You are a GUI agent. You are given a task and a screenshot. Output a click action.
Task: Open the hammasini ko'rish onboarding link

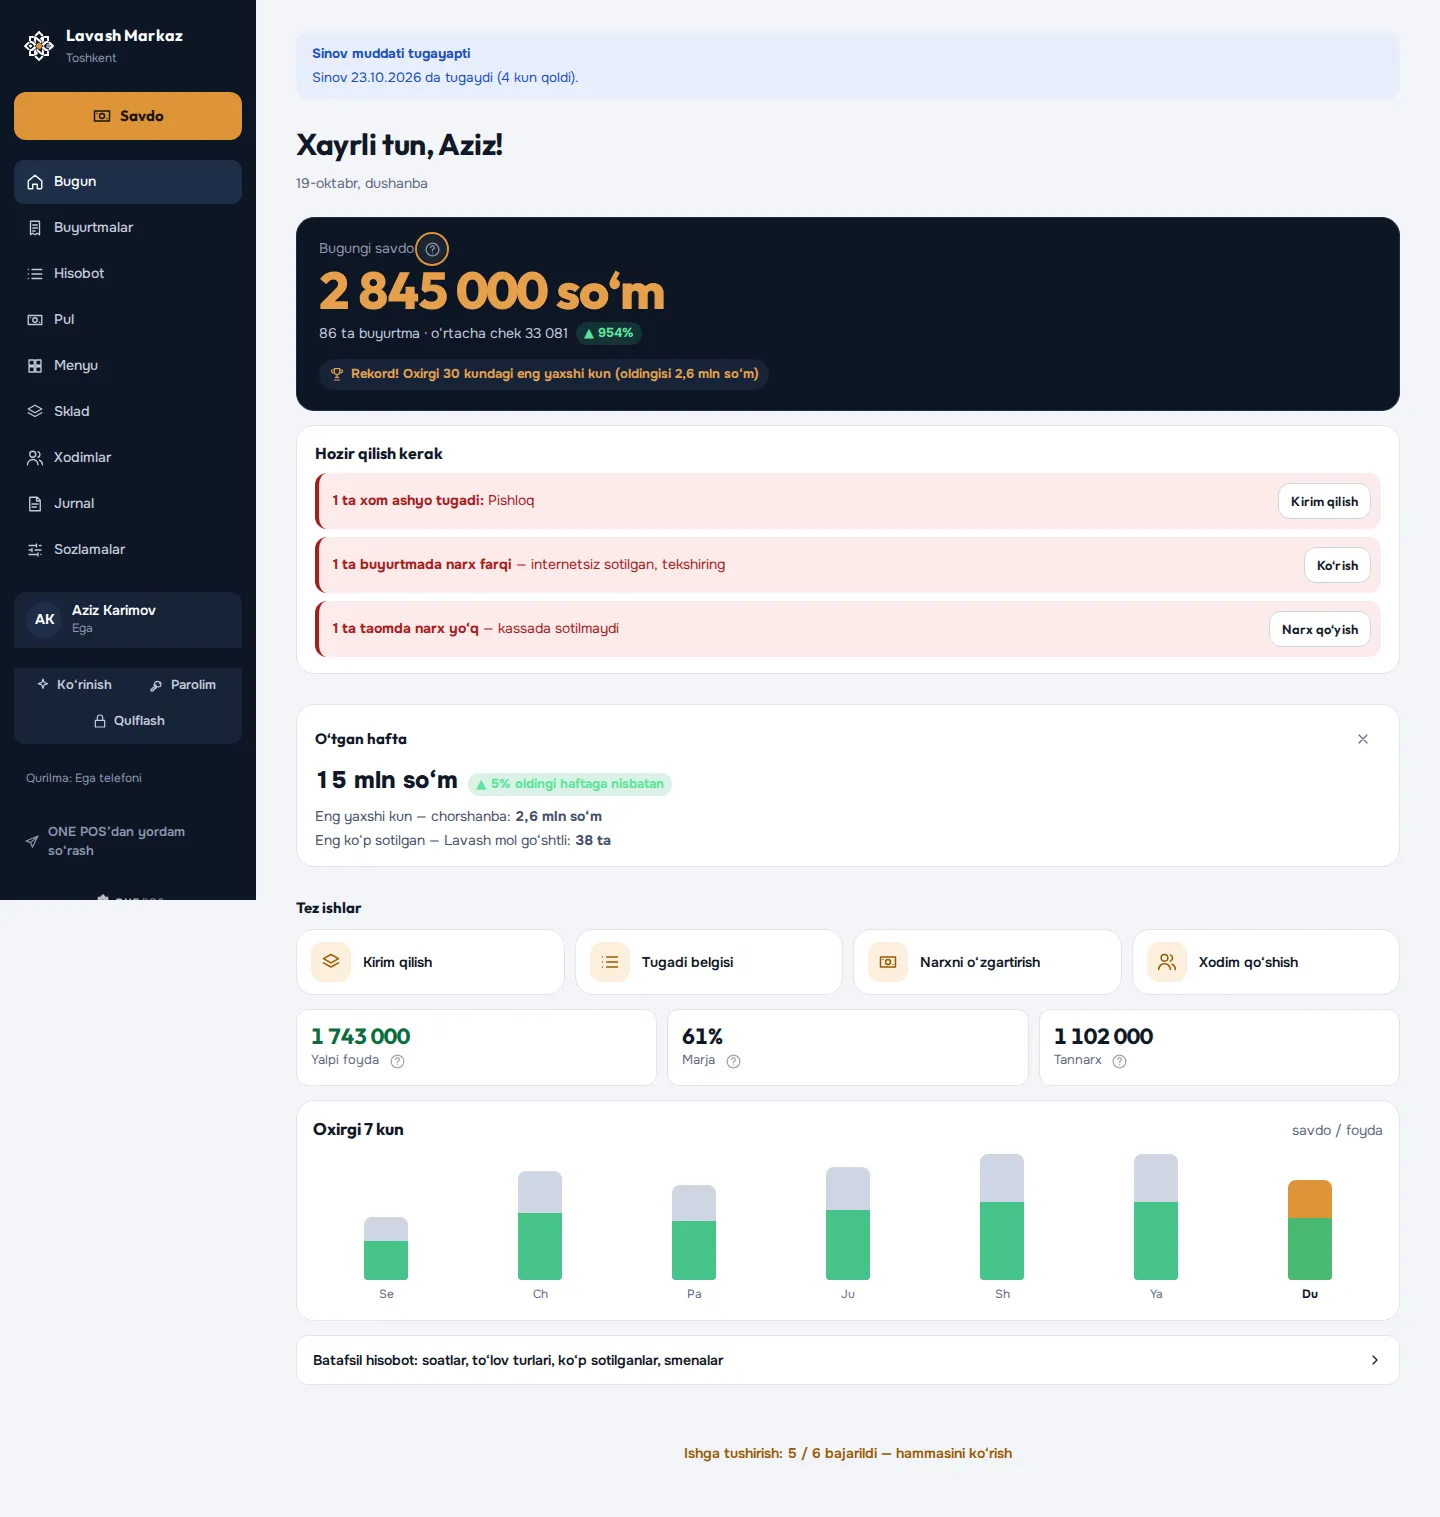click(x=954, y=1453)
